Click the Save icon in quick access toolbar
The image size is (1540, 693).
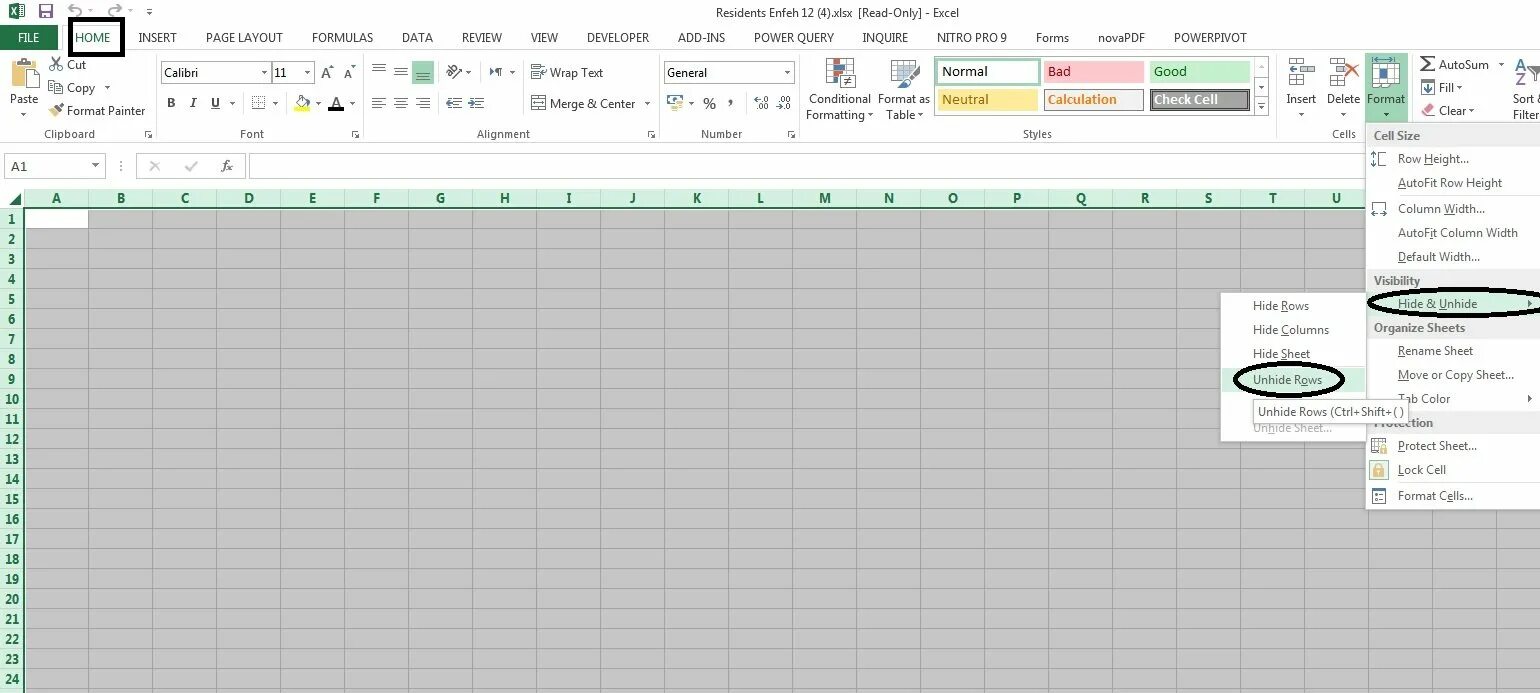click(x=45, y=12)
